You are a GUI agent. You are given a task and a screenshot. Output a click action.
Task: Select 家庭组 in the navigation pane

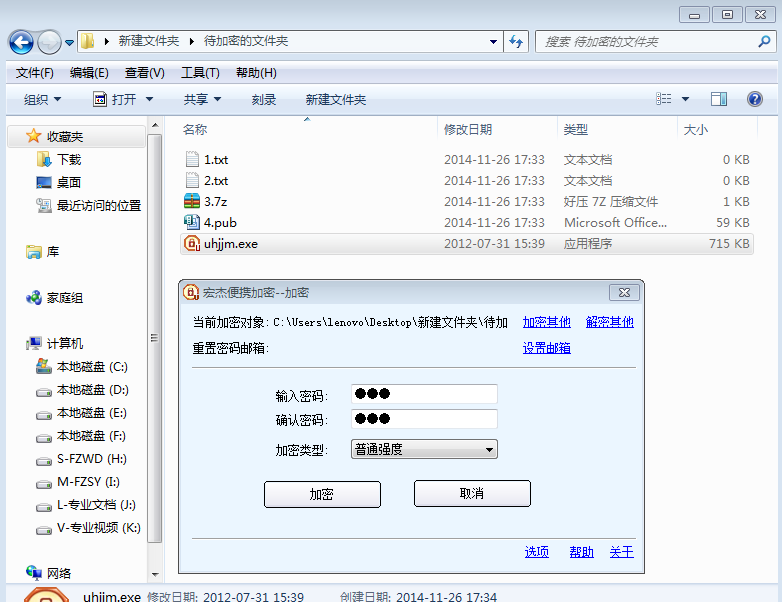(54, 298)
